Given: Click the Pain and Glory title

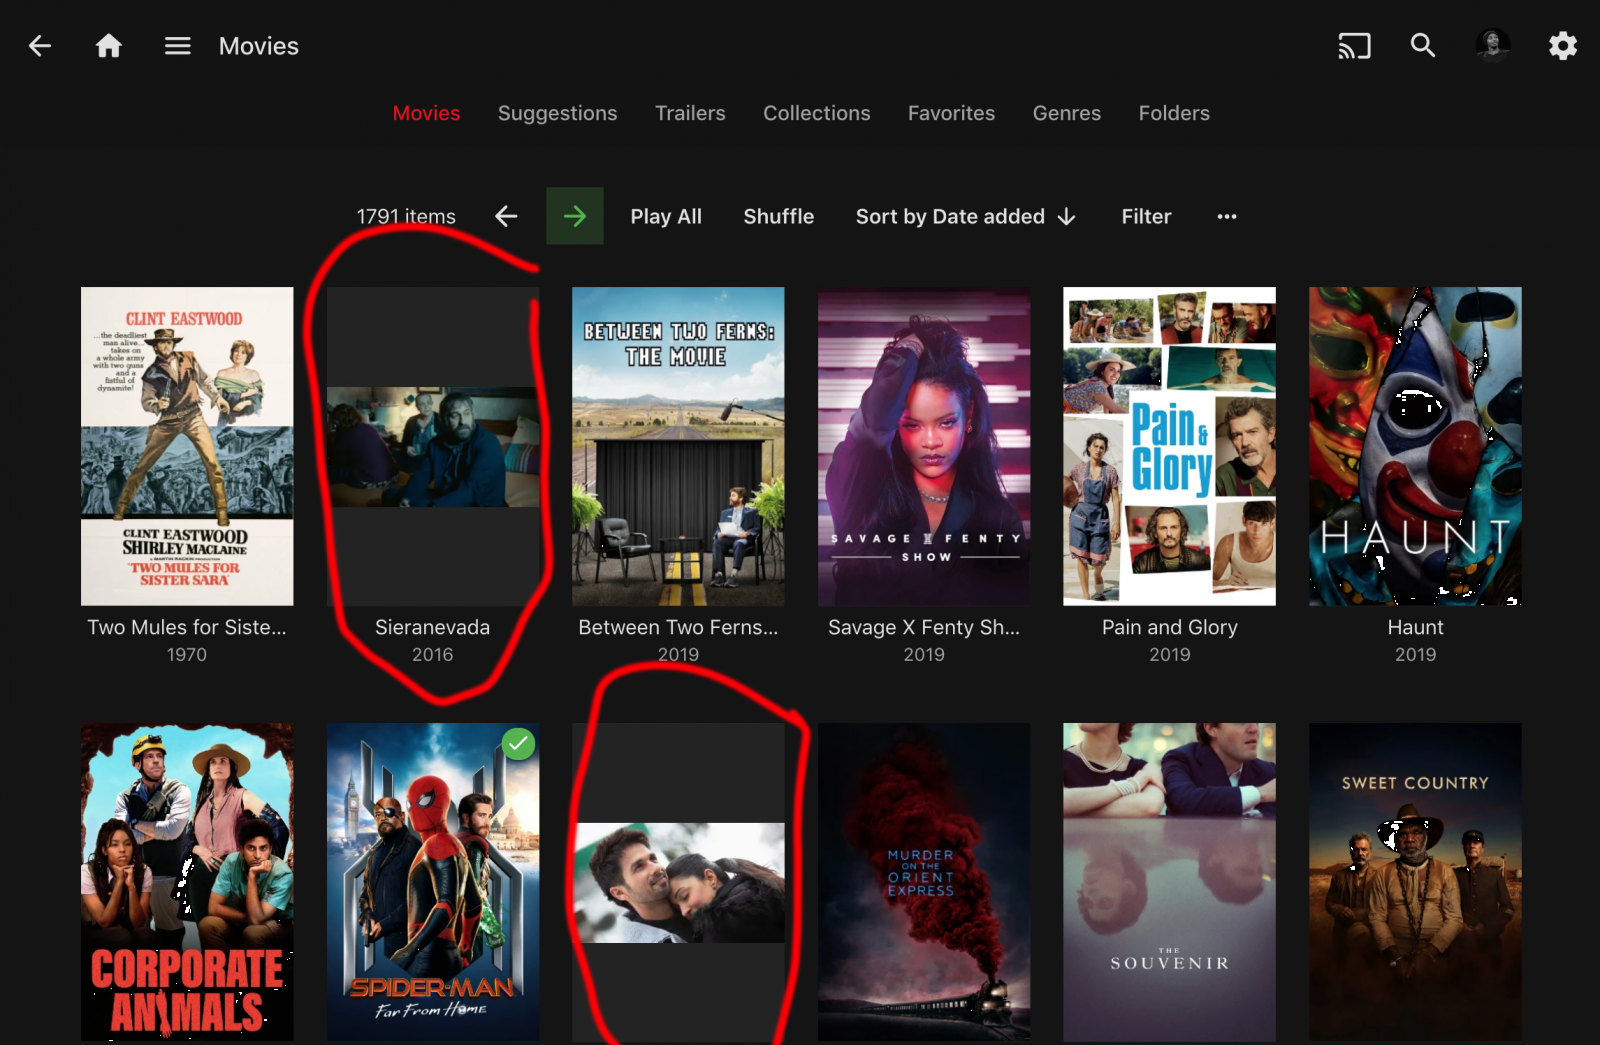Looking at the screenshot, I should (1170, 627).
